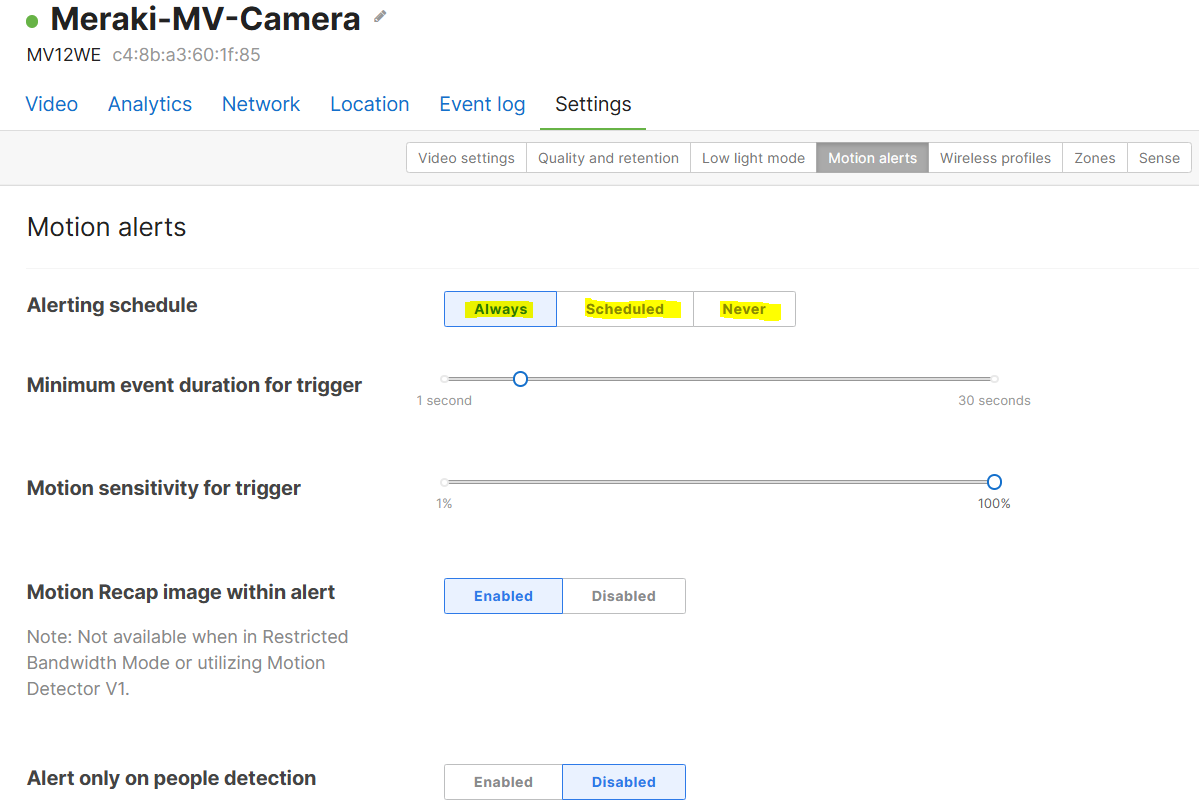Switch to Quality and retention settings
The image size is (1199, 805).
609,157
